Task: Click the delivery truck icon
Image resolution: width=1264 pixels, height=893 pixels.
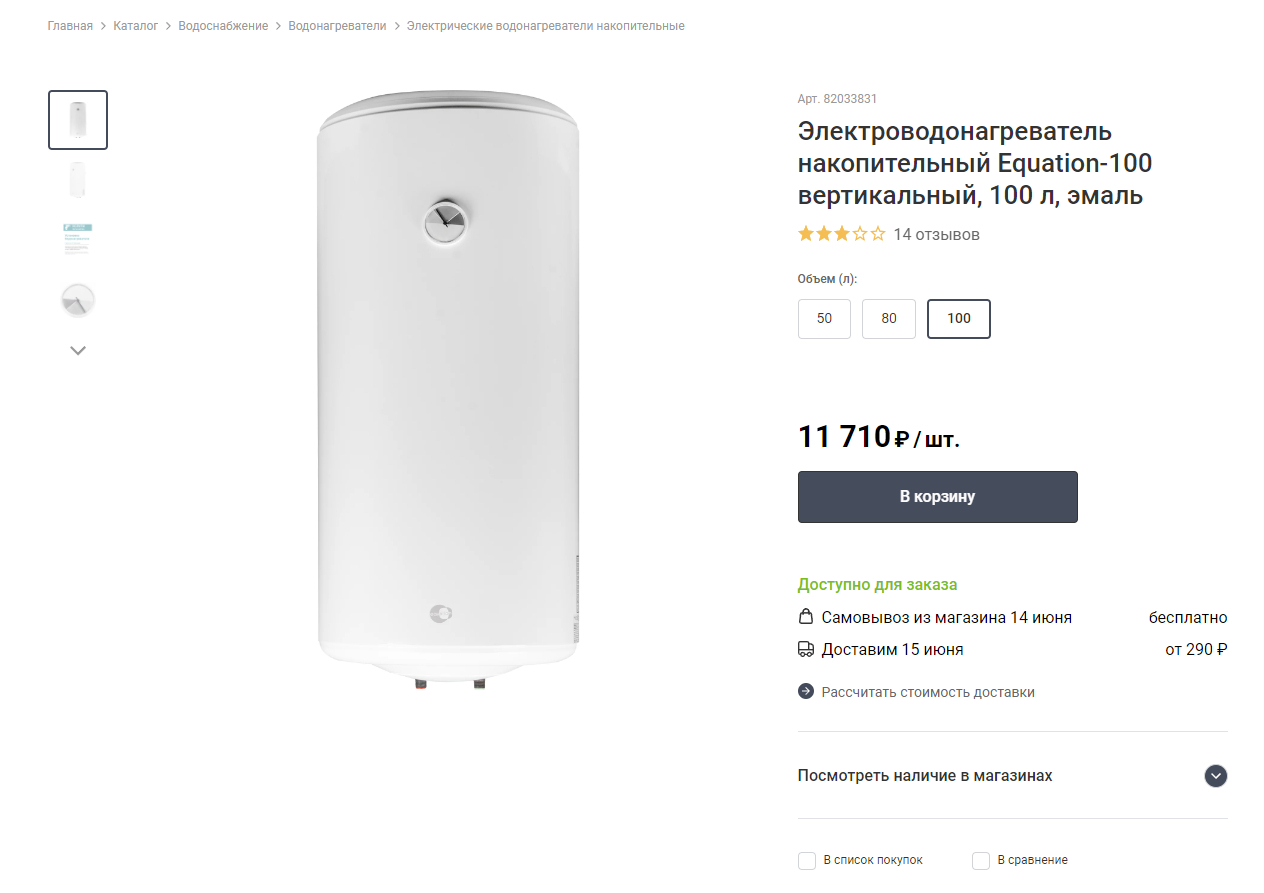Action: [806, 649]
